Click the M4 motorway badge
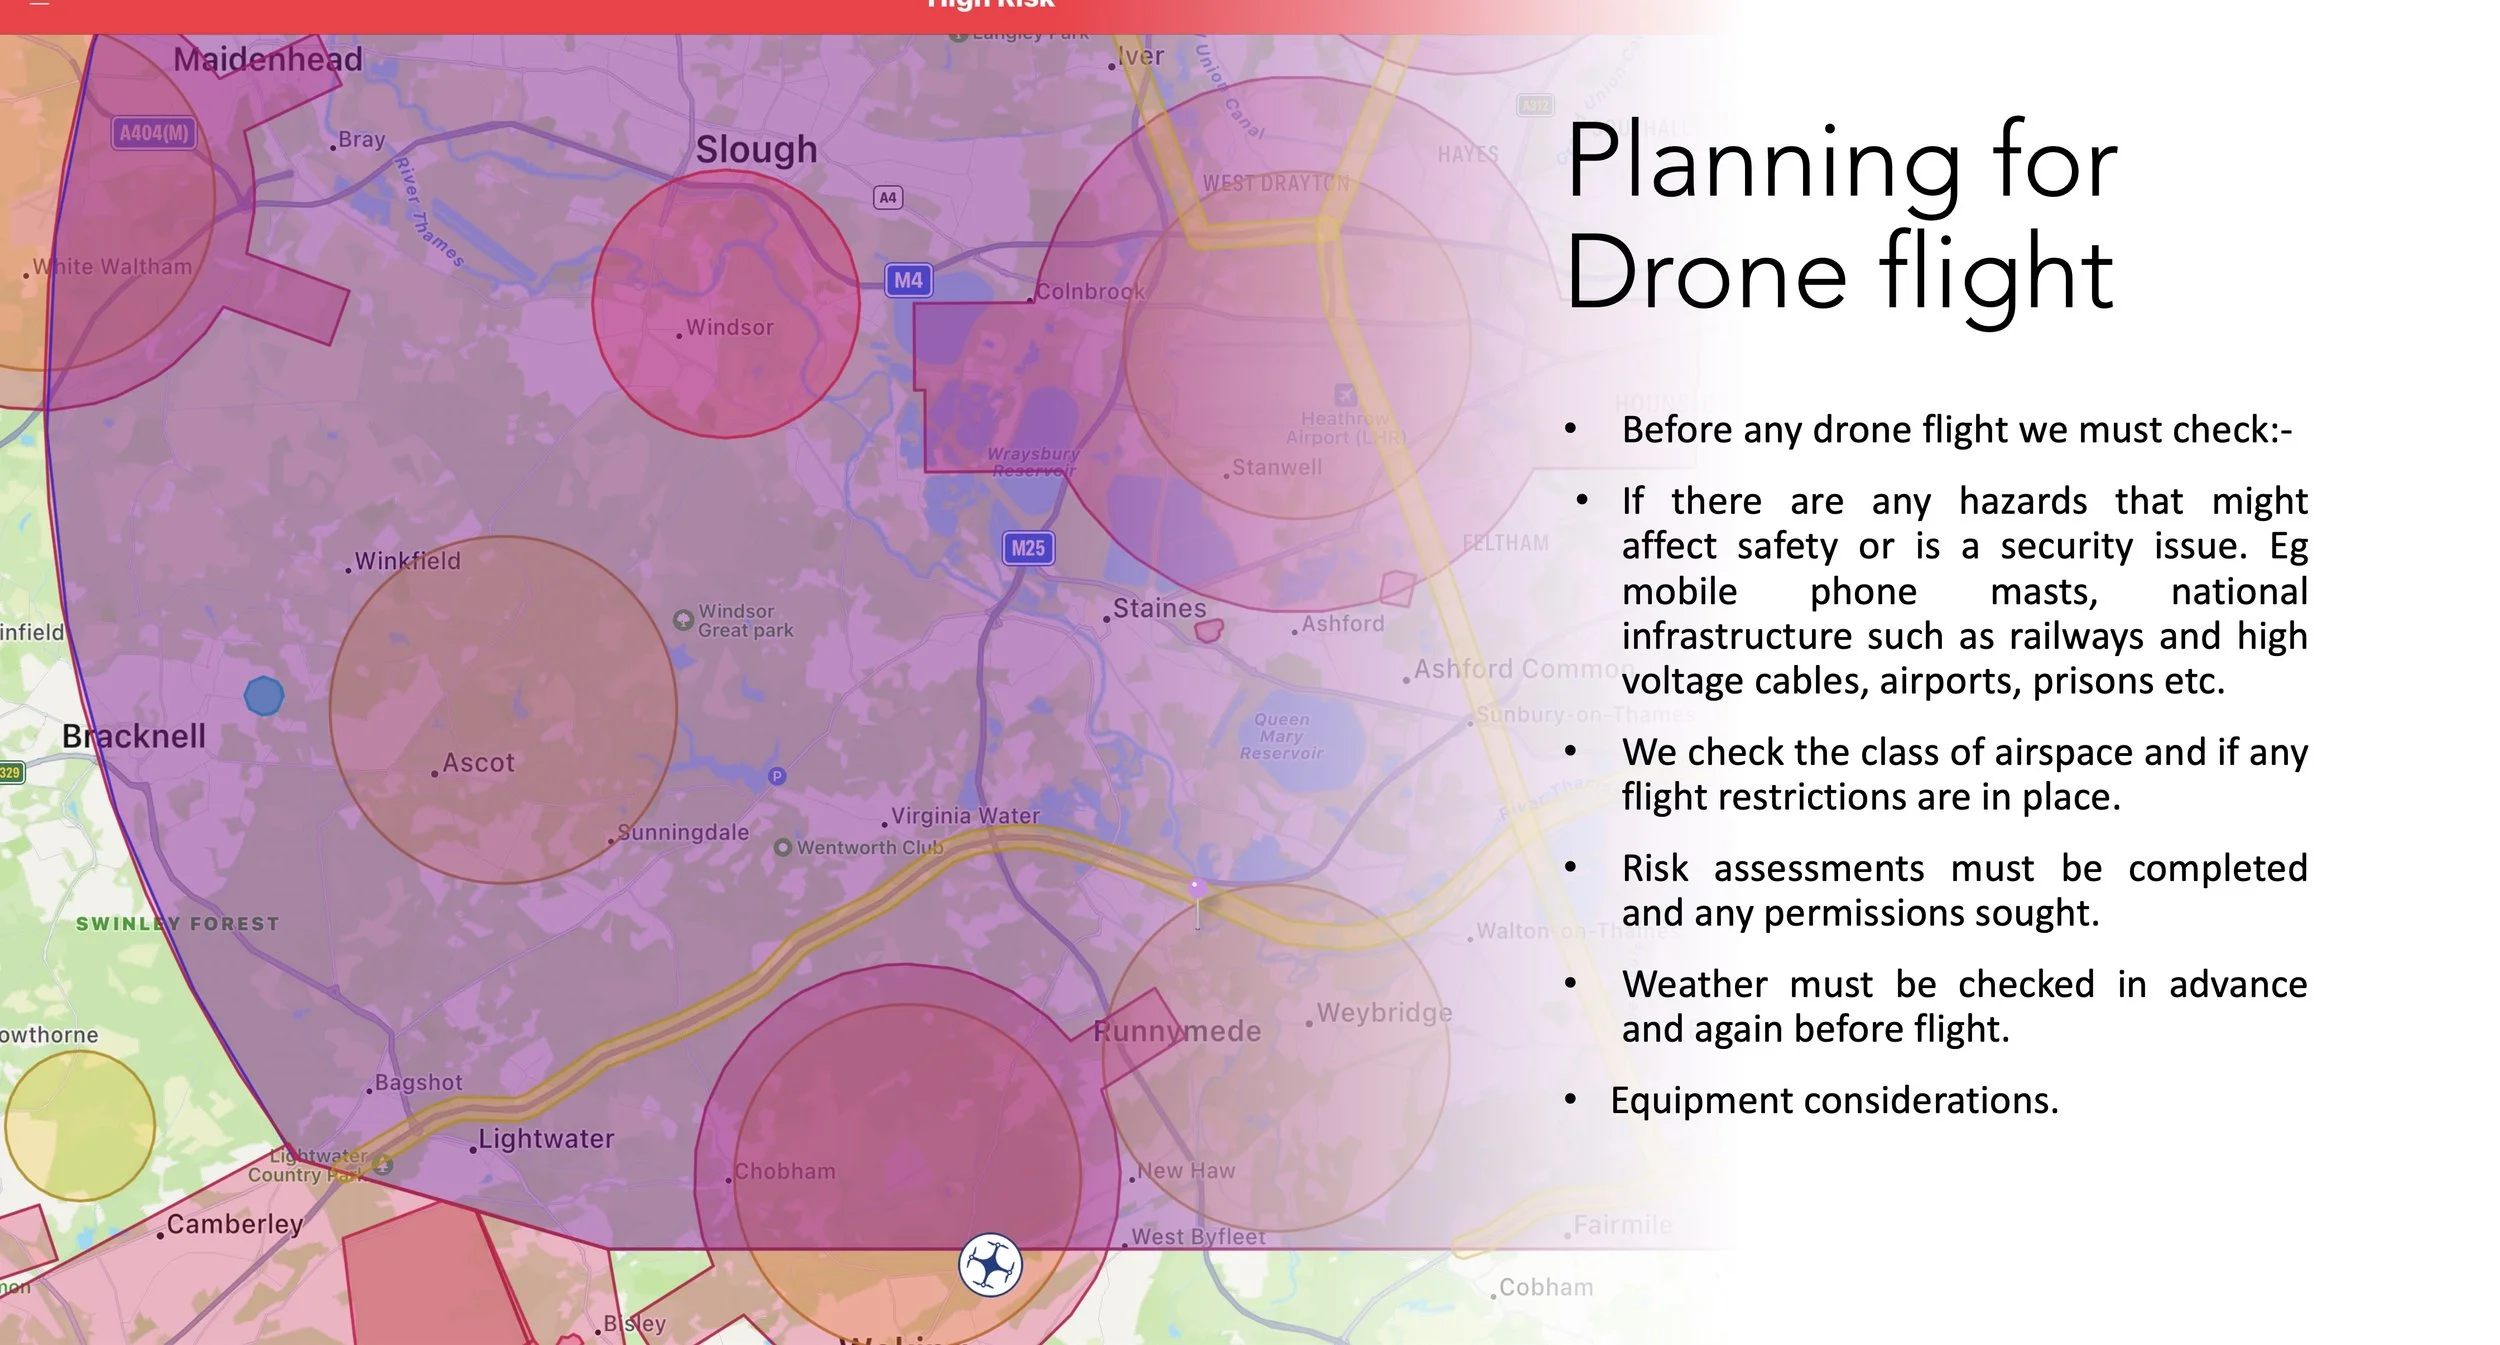This screenshot has height=1345, width=2500. [908, 280]
